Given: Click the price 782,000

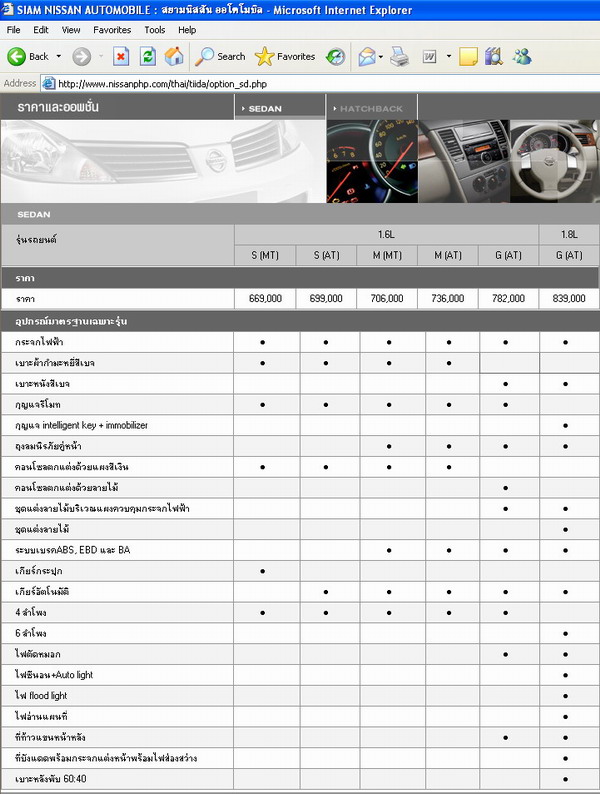Looking at the screenshot, I should pyautogui.click(x=508, y=298).
